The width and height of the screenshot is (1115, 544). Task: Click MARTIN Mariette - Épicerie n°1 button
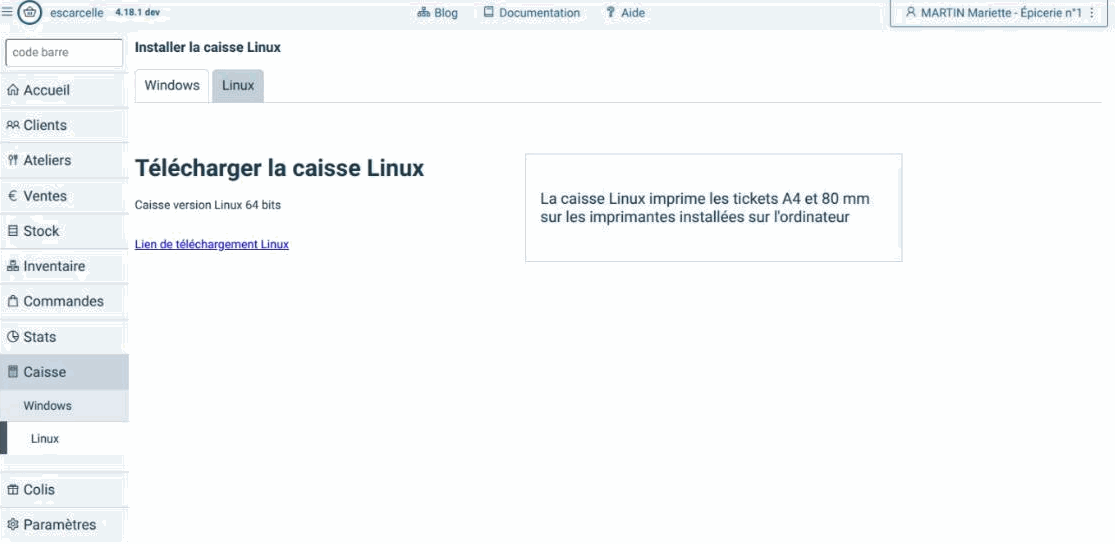(x=1001, y=13)
